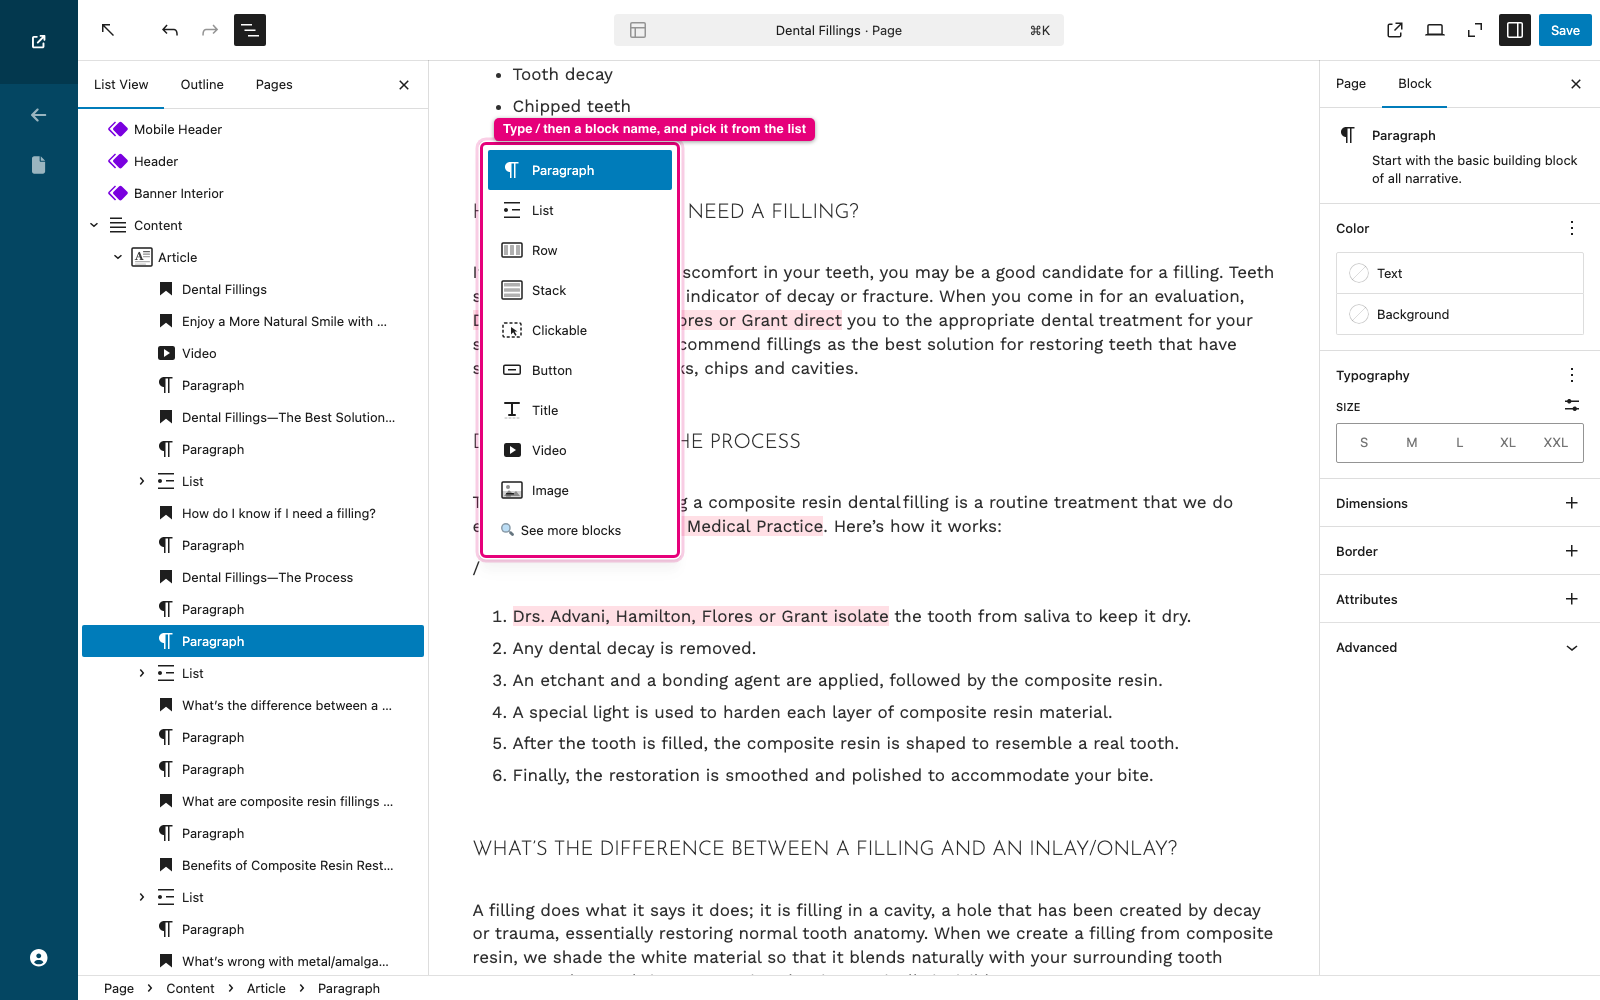Open the Background color swatch picker

(x=1460, y=314)
